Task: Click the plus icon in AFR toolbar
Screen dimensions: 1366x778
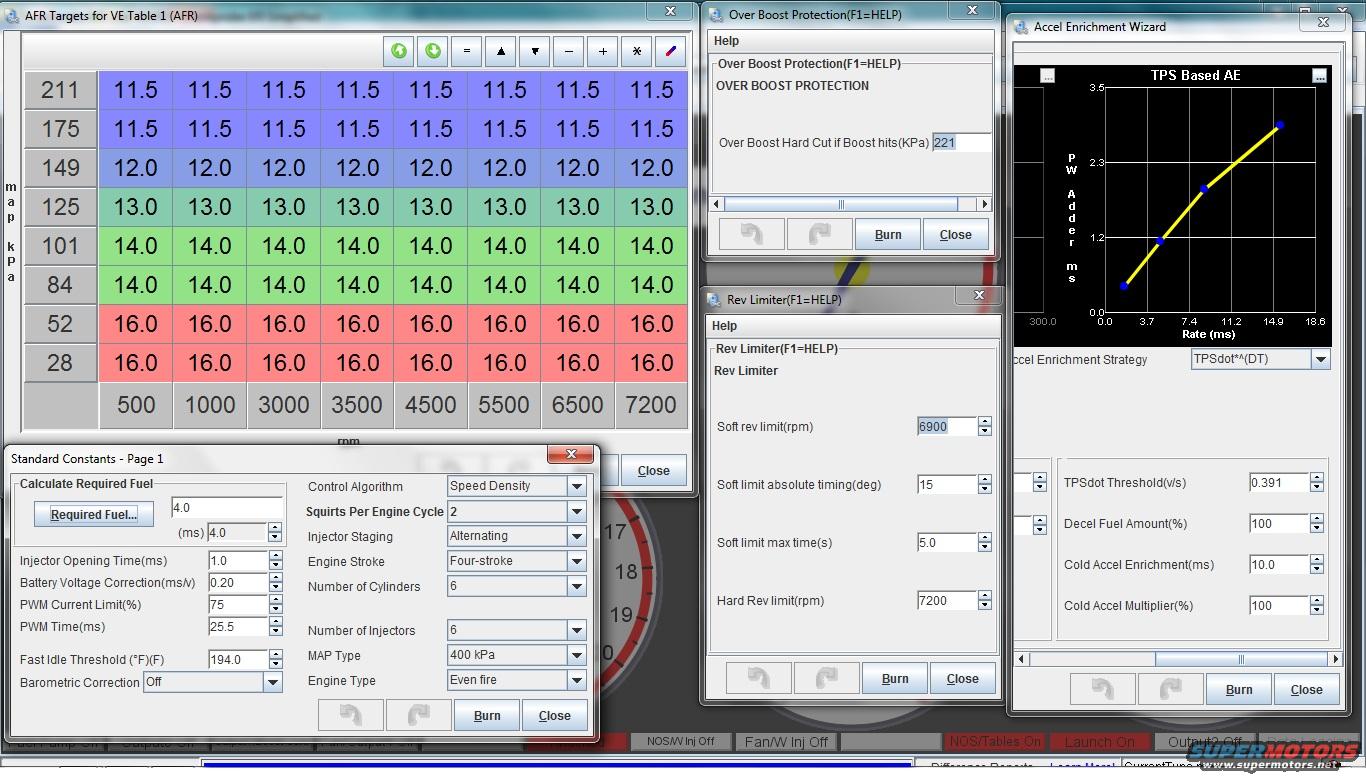Action: (603, 51)
